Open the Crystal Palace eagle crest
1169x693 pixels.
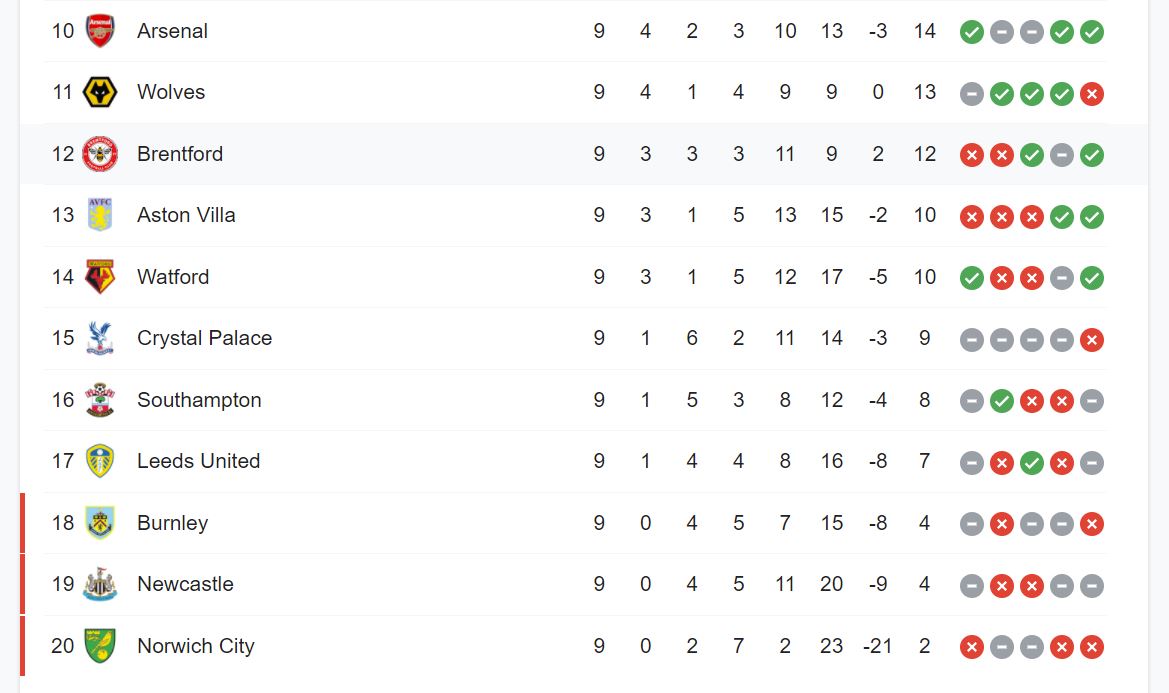point(100,338)
